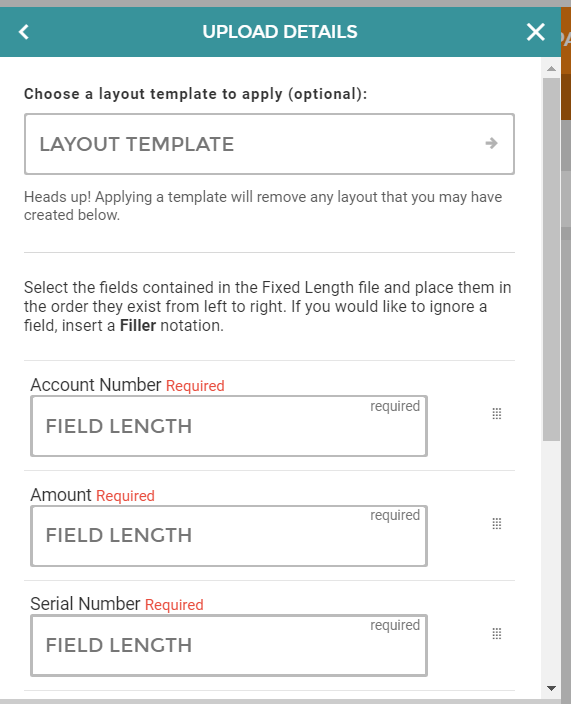The image size is (571, 704).
Task: Focus the Amount field length input
Action: (x=229, y=536)
